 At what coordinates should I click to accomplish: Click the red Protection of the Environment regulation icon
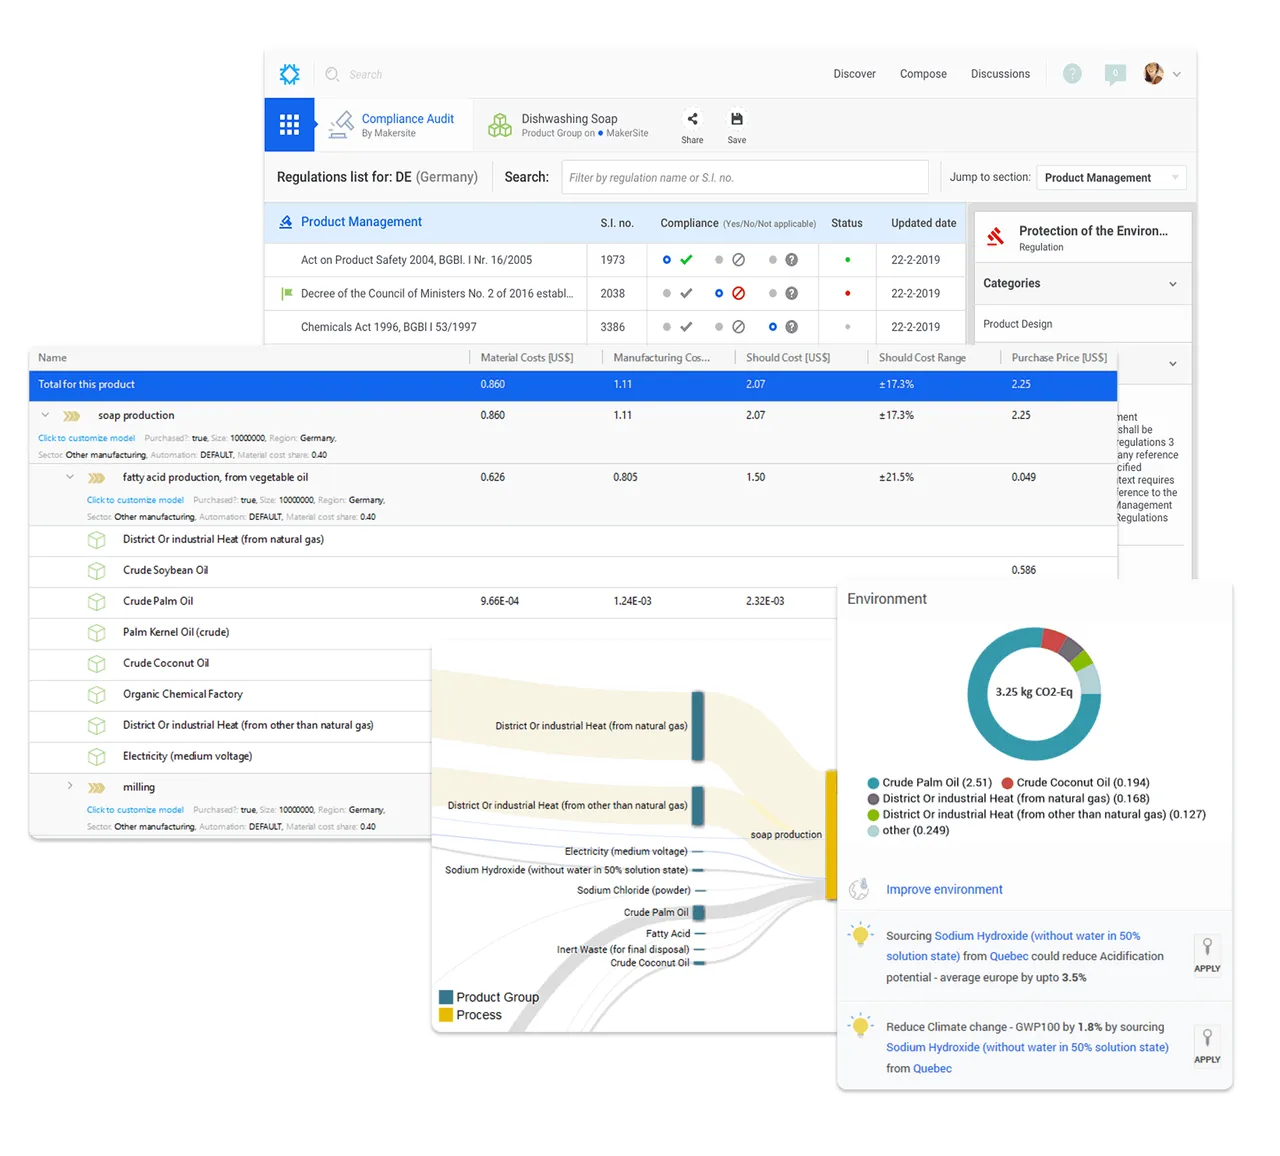pos(995,237)
